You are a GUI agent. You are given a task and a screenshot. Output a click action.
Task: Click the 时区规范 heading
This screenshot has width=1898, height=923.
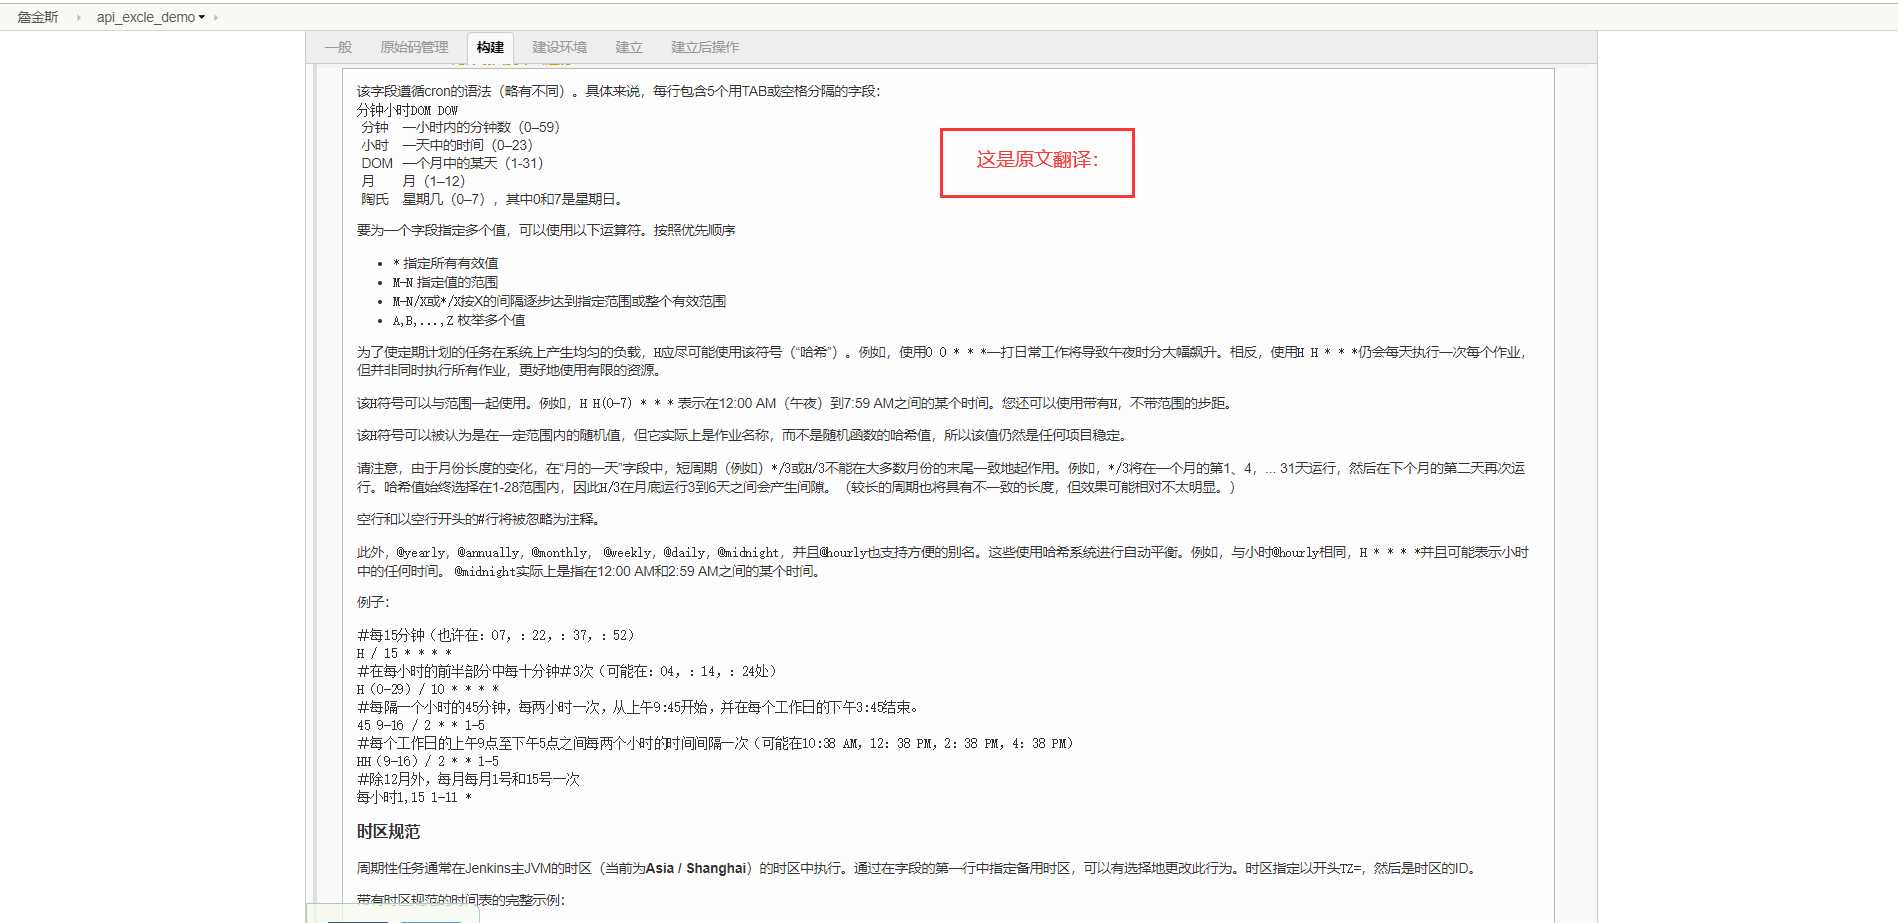point(388,831)
